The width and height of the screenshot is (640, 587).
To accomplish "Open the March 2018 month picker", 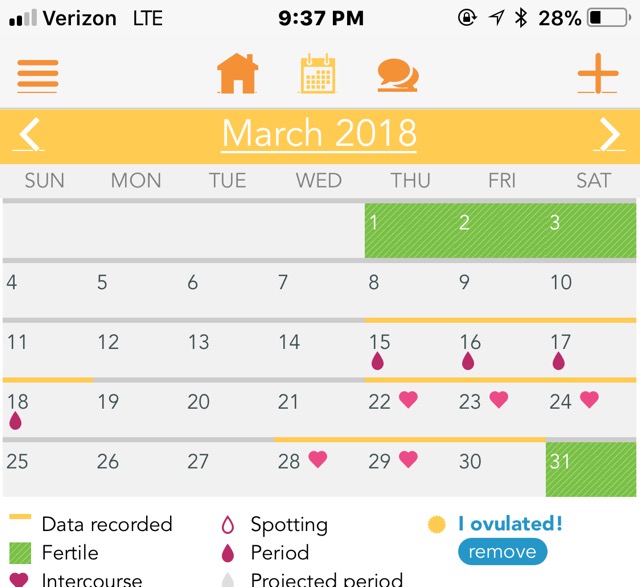I will click(319, 133).
